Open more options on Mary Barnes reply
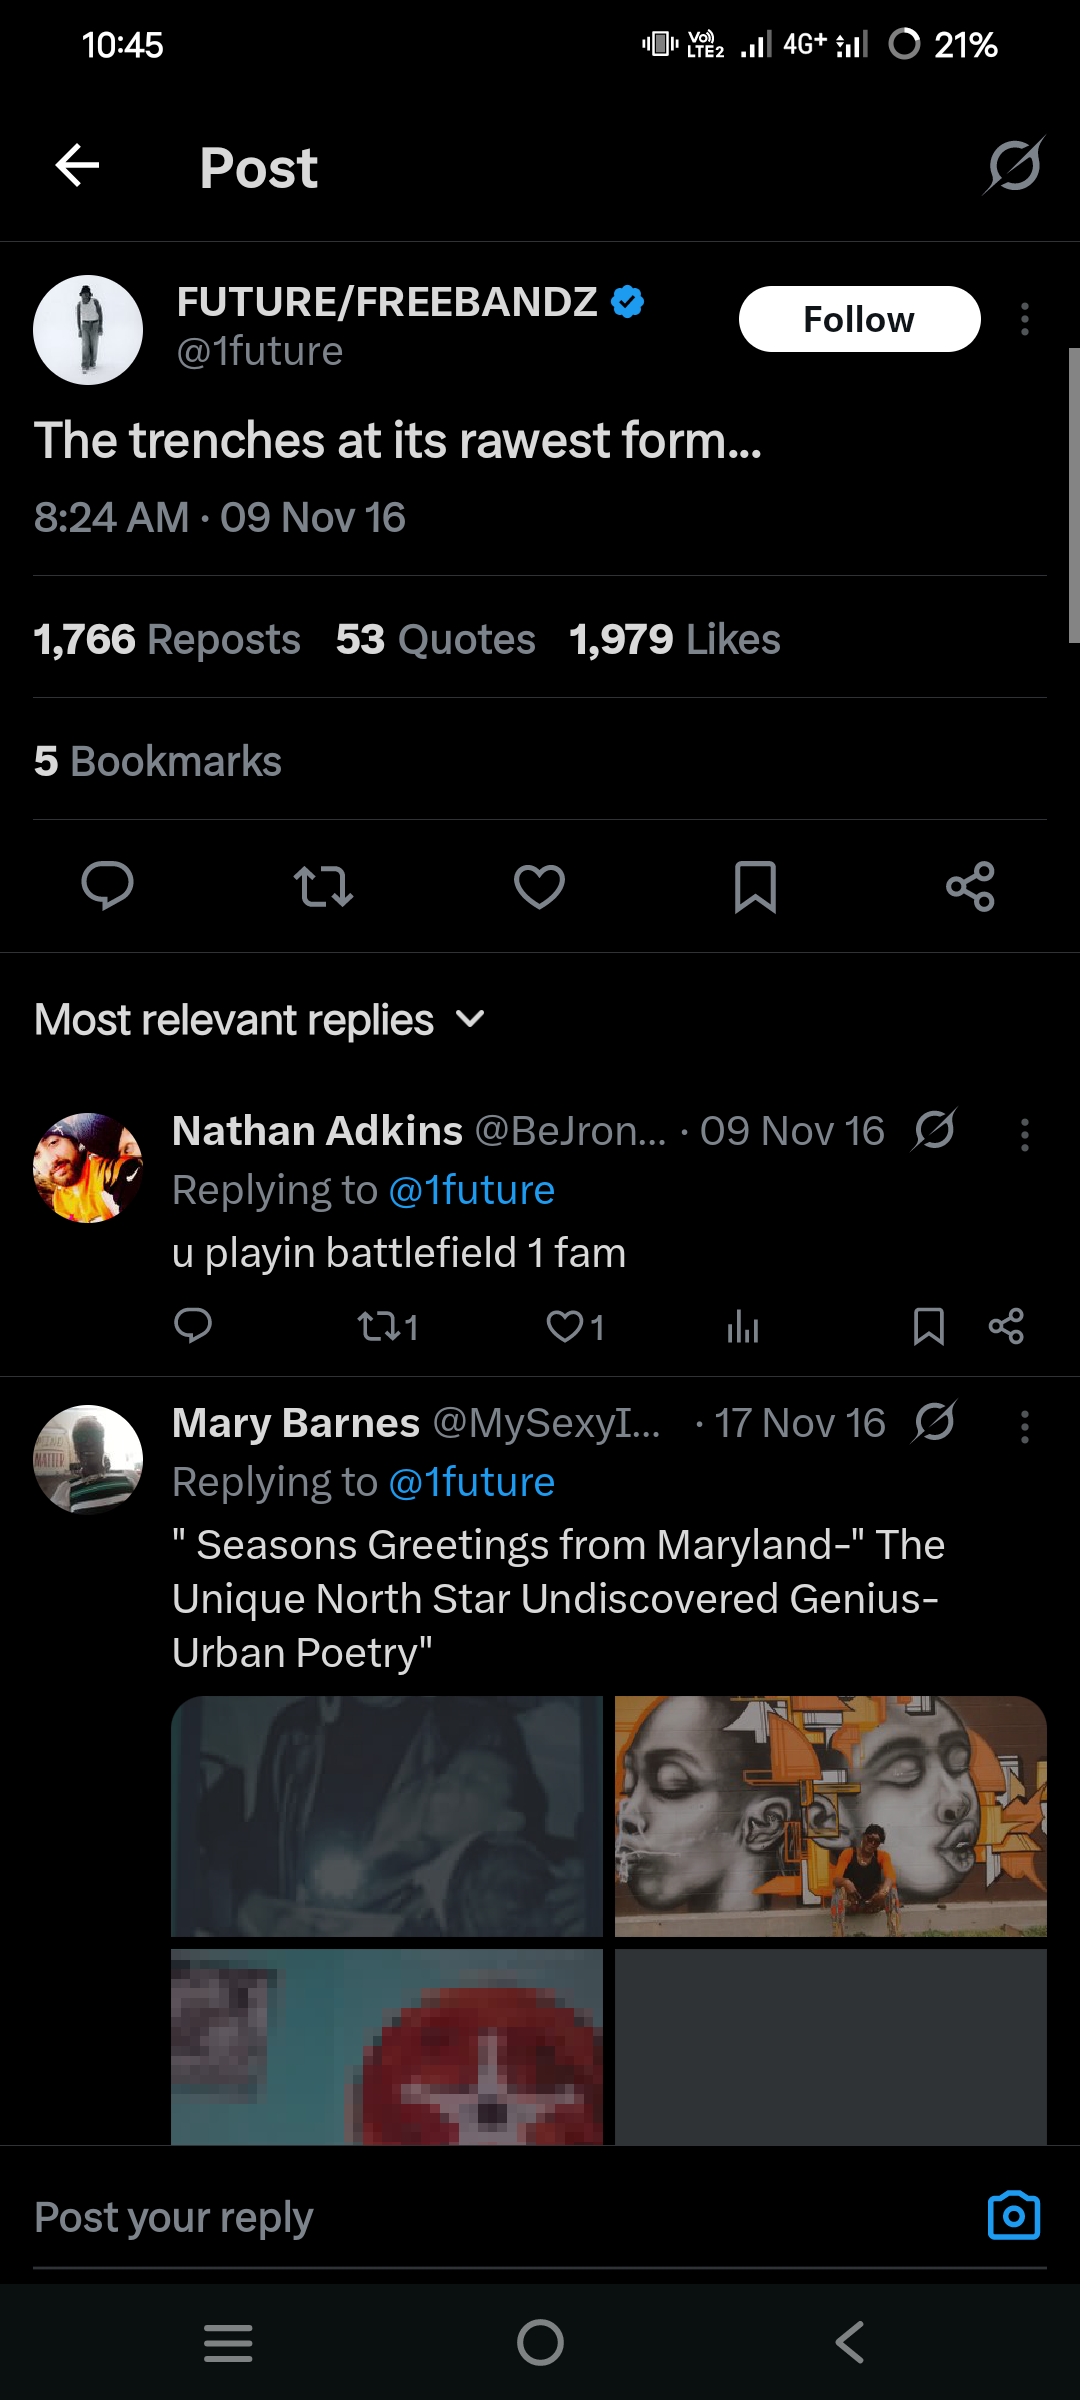 pos(1024,1427)
